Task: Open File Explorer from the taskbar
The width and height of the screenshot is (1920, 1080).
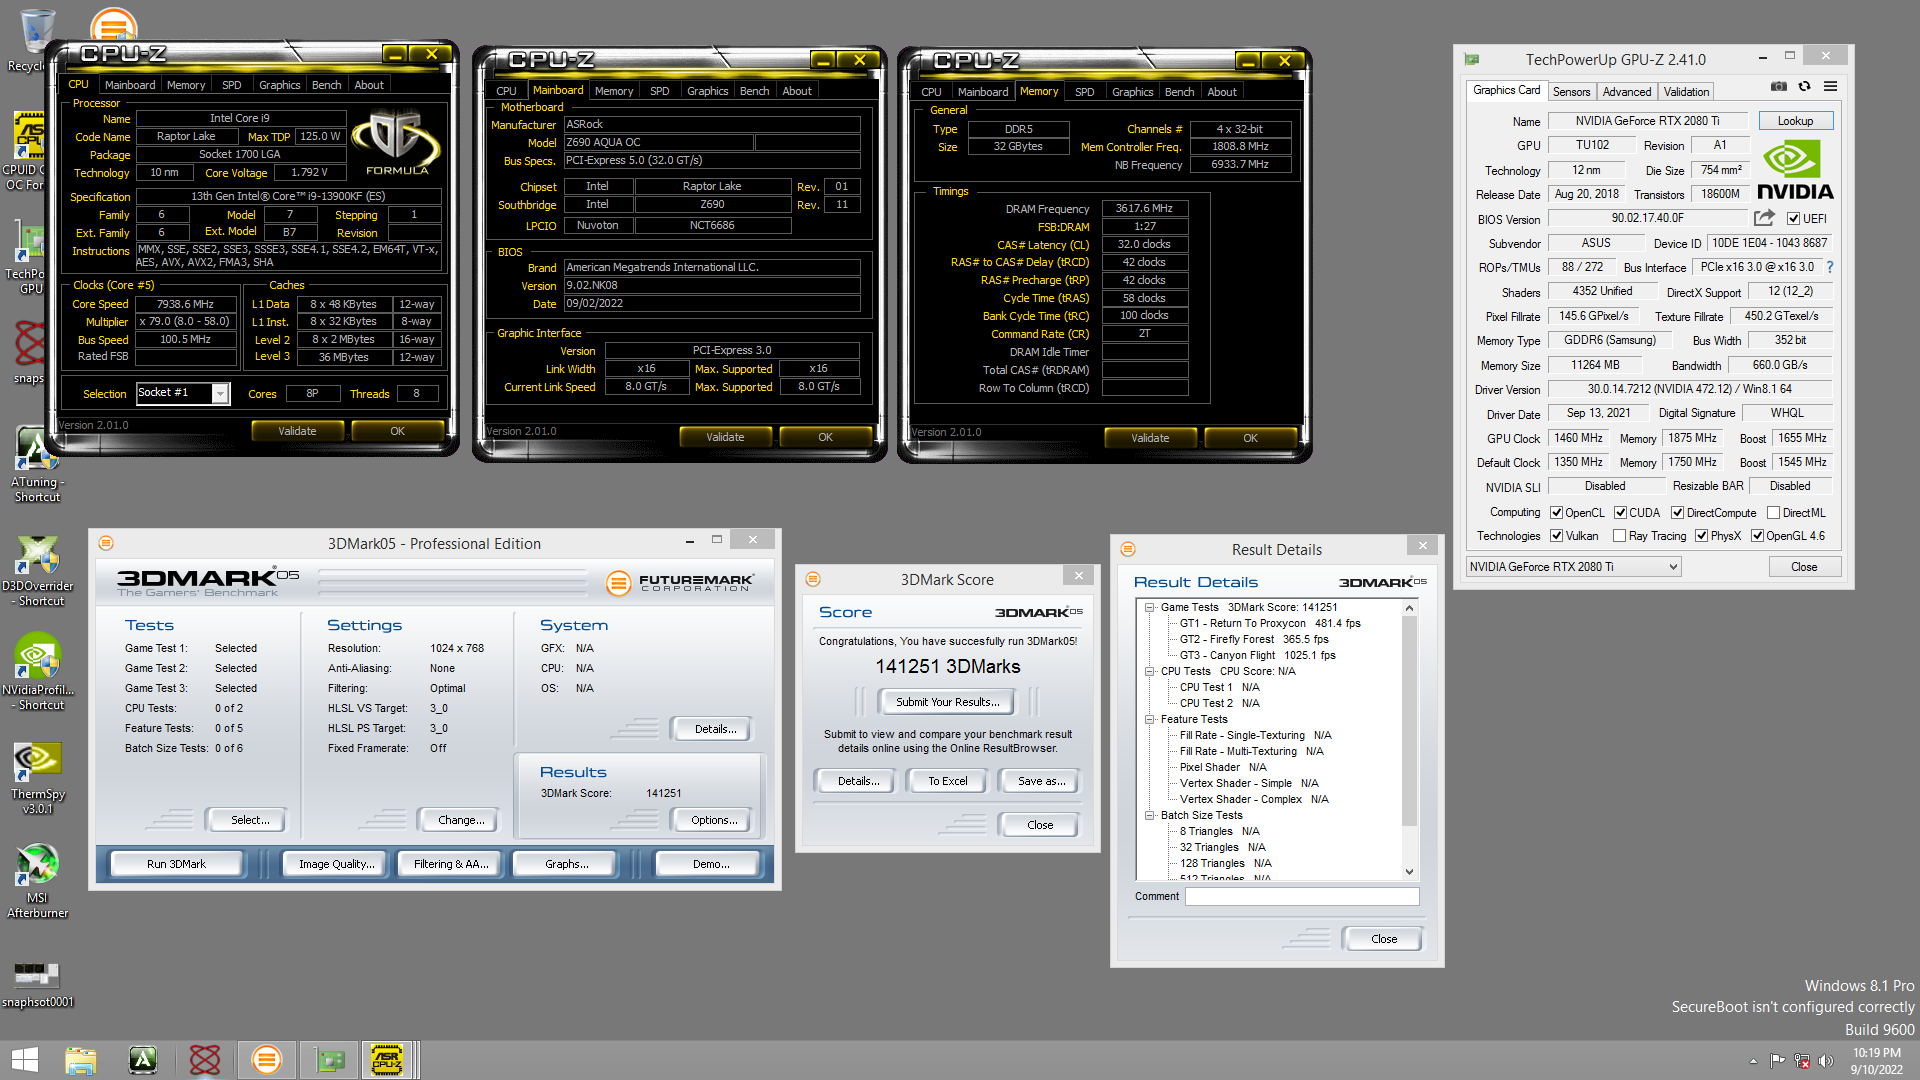Action: pyautogui.click(x=80, y=1060)
